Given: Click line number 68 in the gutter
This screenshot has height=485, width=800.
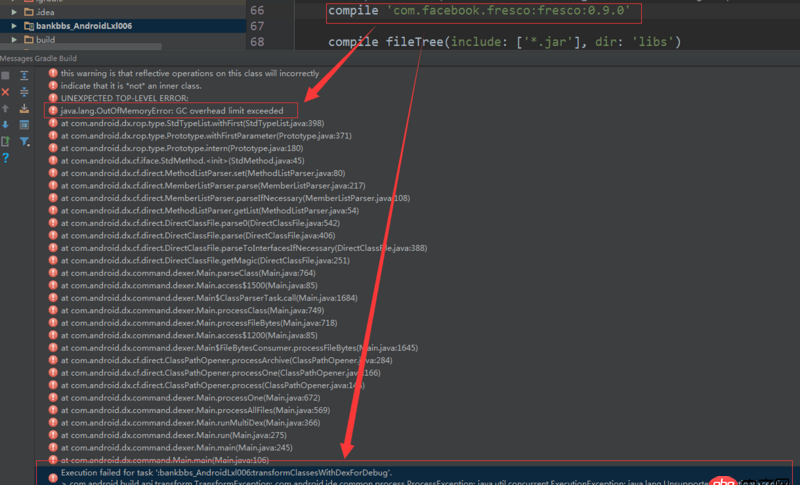Looking at the screenshot, I should click(x=257, y=42).
